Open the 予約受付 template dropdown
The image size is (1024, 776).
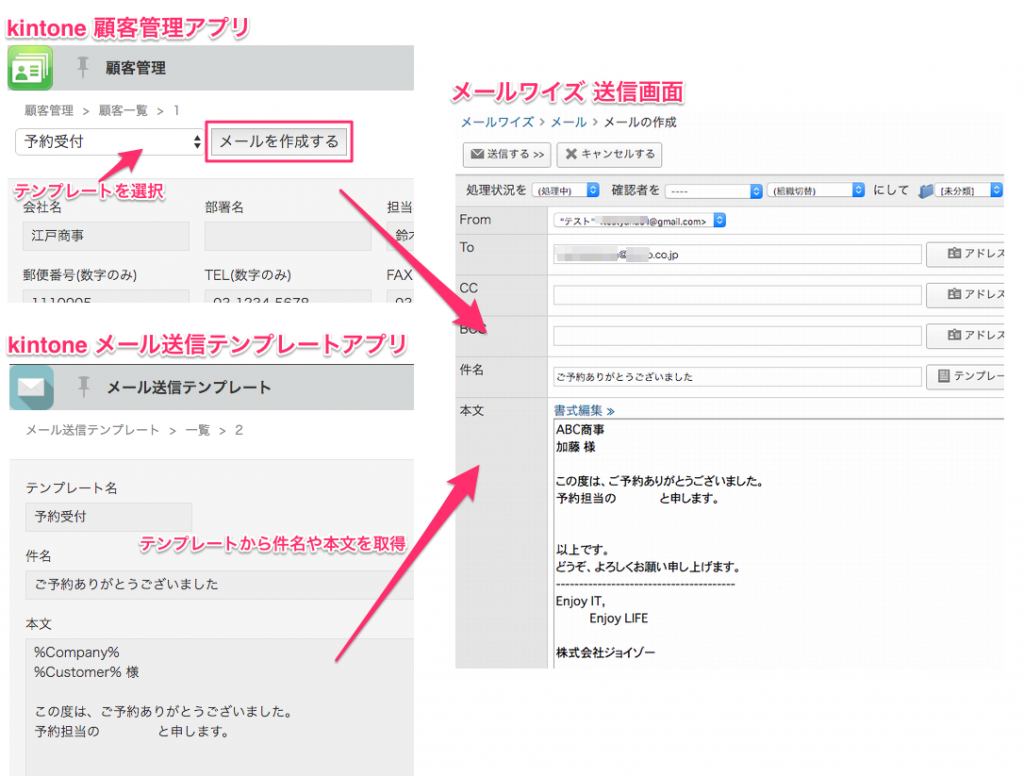tap(109, 142)
